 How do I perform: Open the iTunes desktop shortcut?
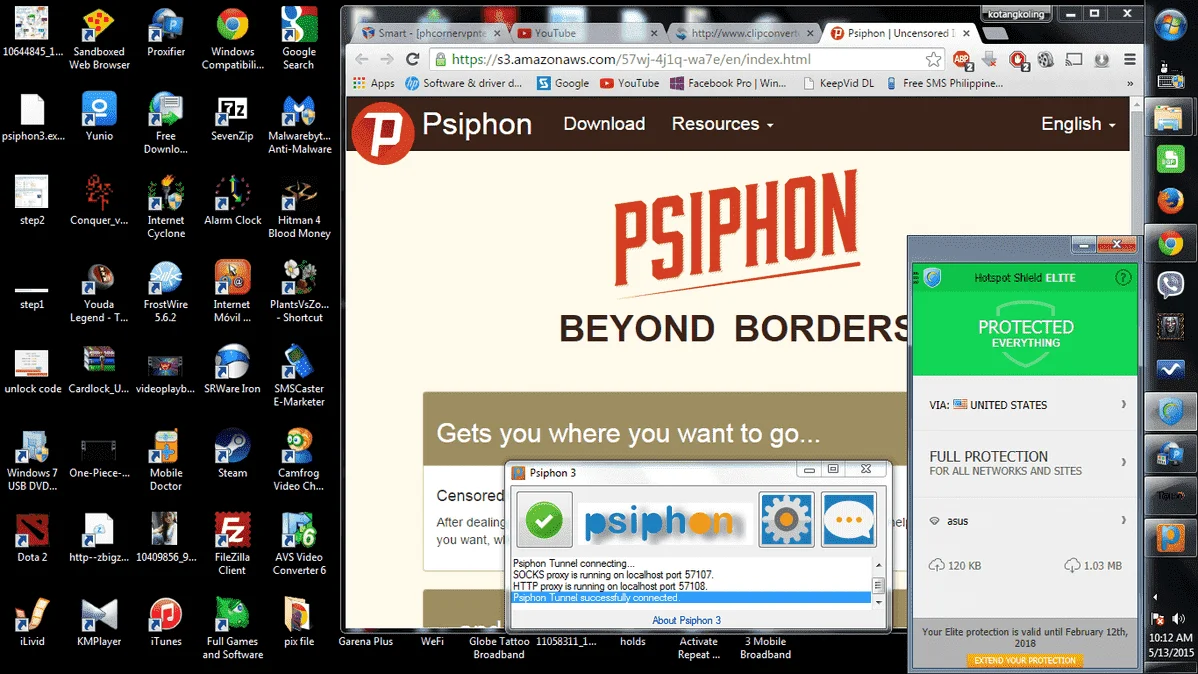pyautogui.click(x=166, y=622)
